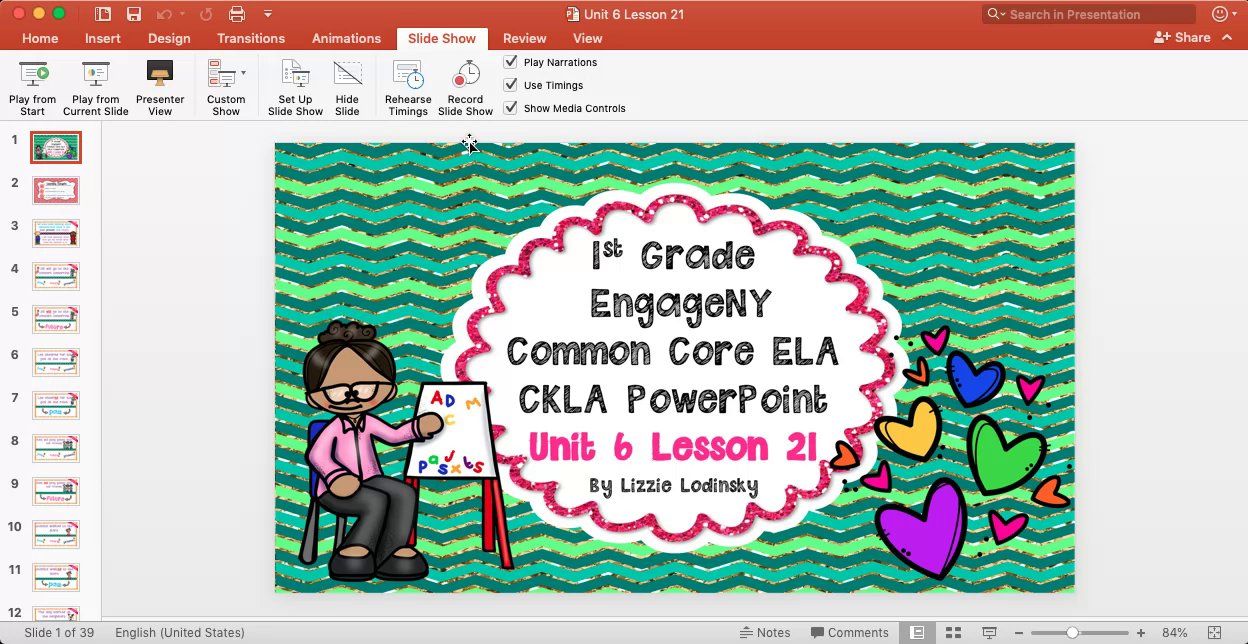Click the zoom slider handle

coord(1072,633)
